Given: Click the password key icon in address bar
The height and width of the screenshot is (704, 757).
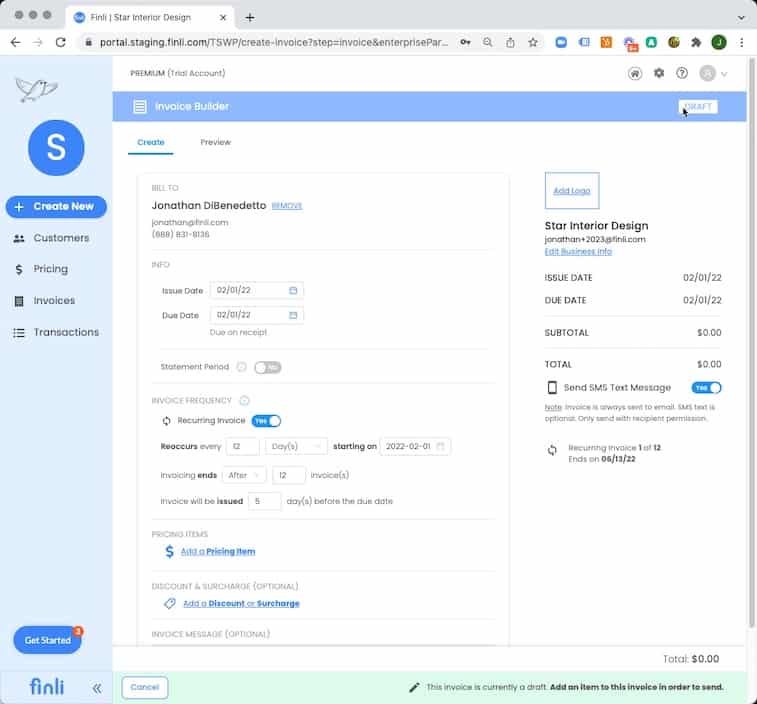Looking at the screenshot, I should pos(465,42).
